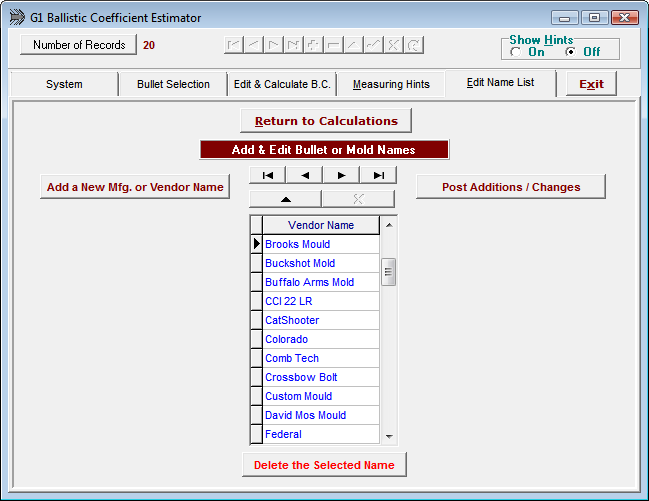The width and height of the screenshot is (649, 501).
Task: Click the arrow application icon in title bar
Action: pyautogui.click(x=17, y=17)
